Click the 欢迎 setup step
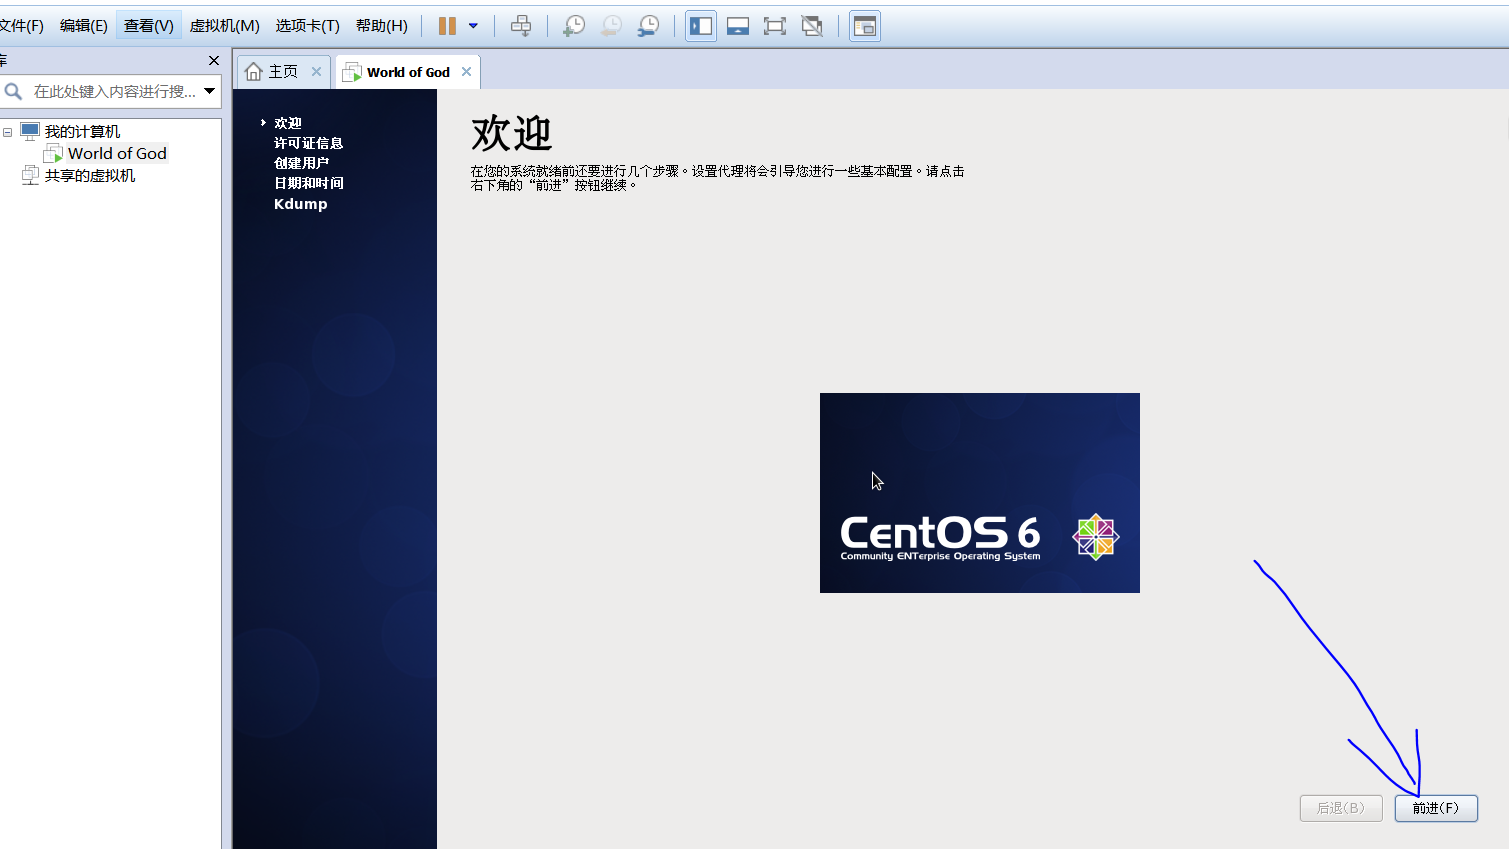 click(x=288, y=123)
